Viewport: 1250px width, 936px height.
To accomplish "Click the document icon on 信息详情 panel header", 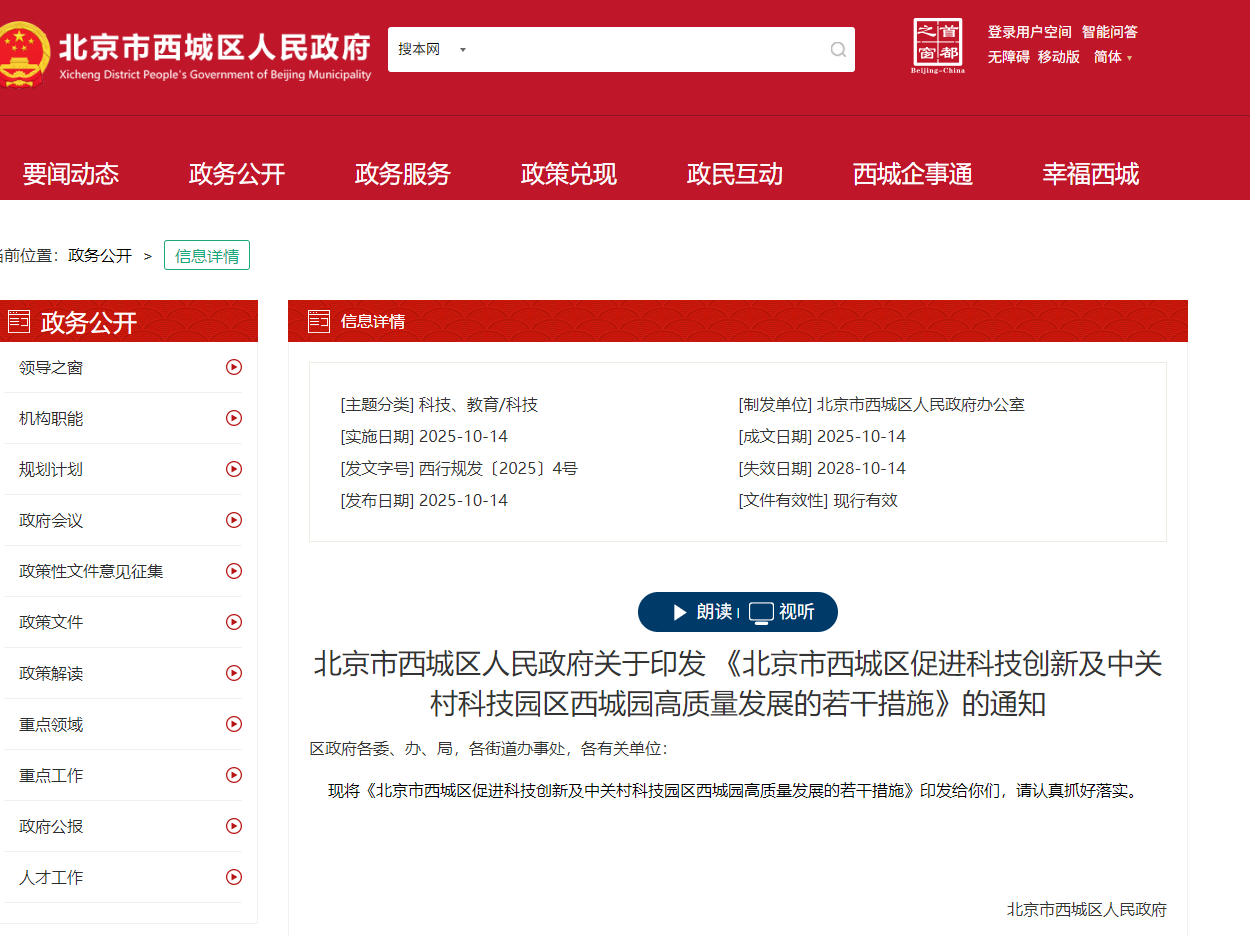I will 319,320.
